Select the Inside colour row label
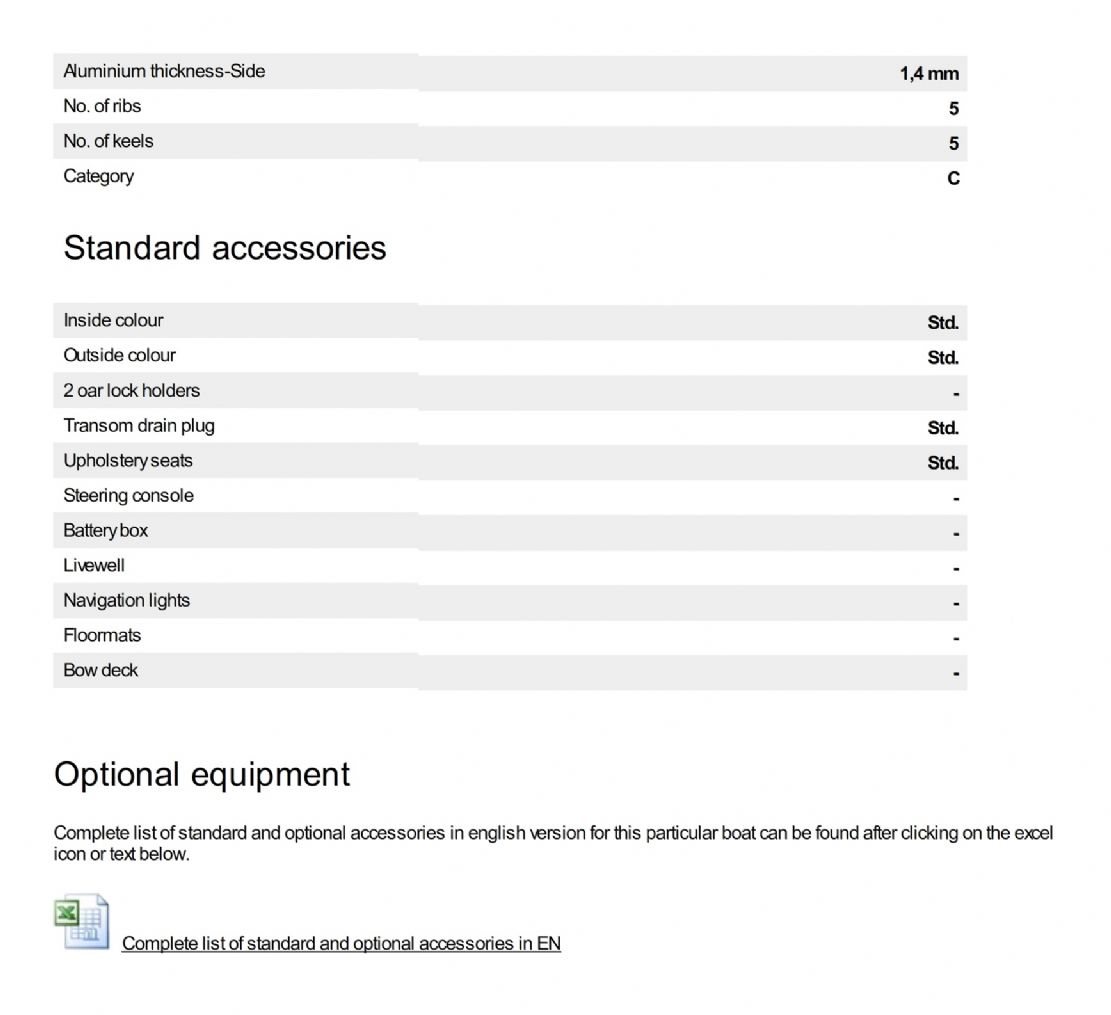Viewport: 1111px width, 1015px height. coord(113,320)
